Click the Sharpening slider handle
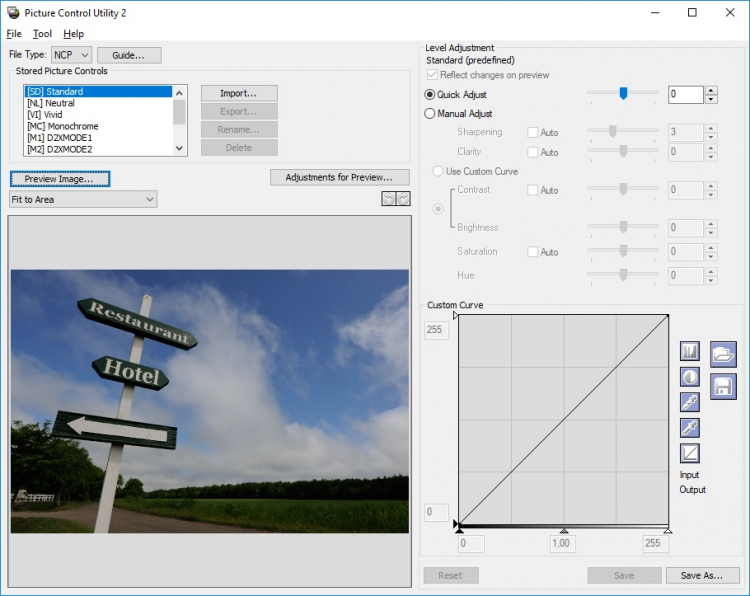This screenshot has width=750, height=596. coord(612,131)
